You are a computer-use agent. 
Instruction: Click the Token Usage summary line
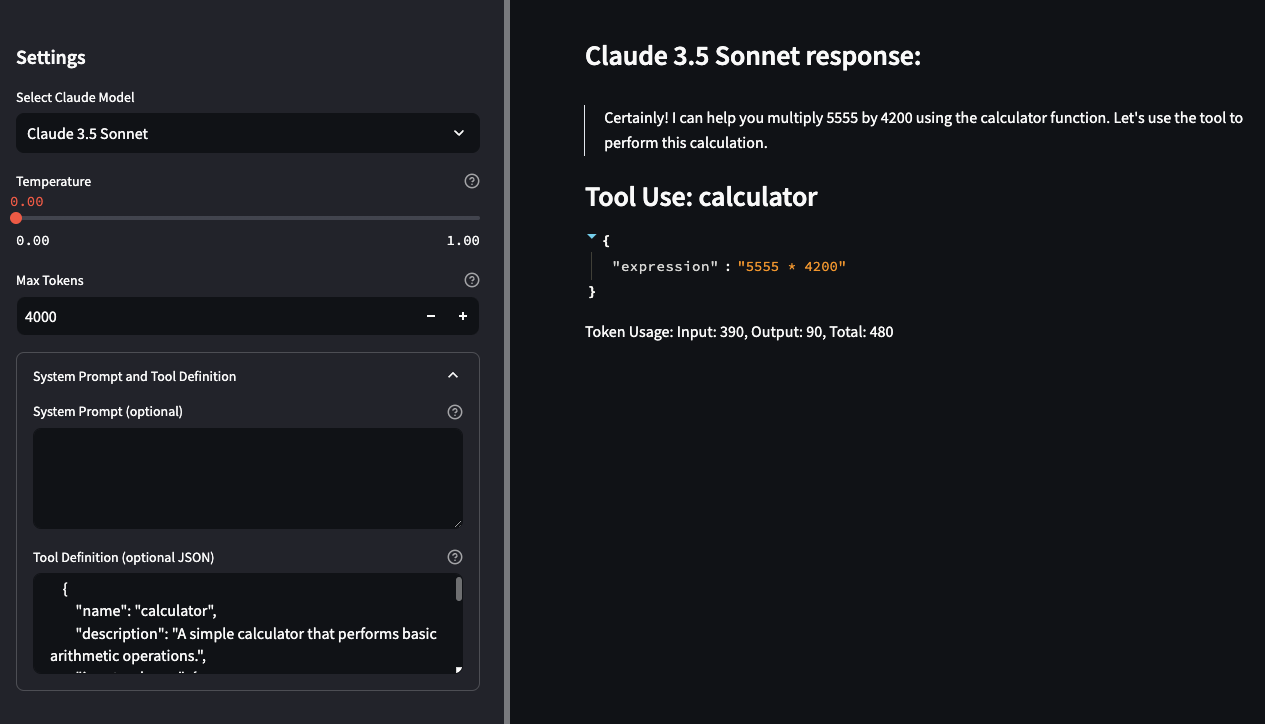[x=739, y=331]
